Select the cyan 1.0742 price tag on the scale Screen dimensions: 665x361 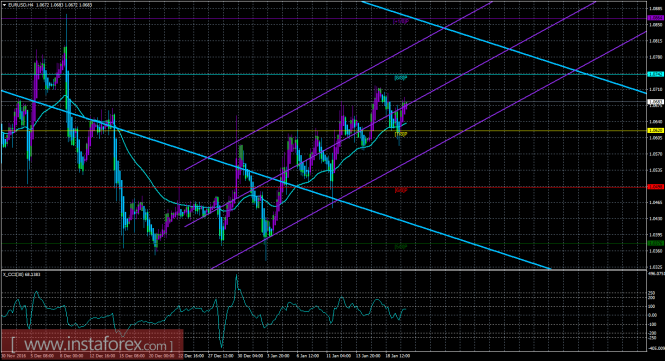click(656, 74)
